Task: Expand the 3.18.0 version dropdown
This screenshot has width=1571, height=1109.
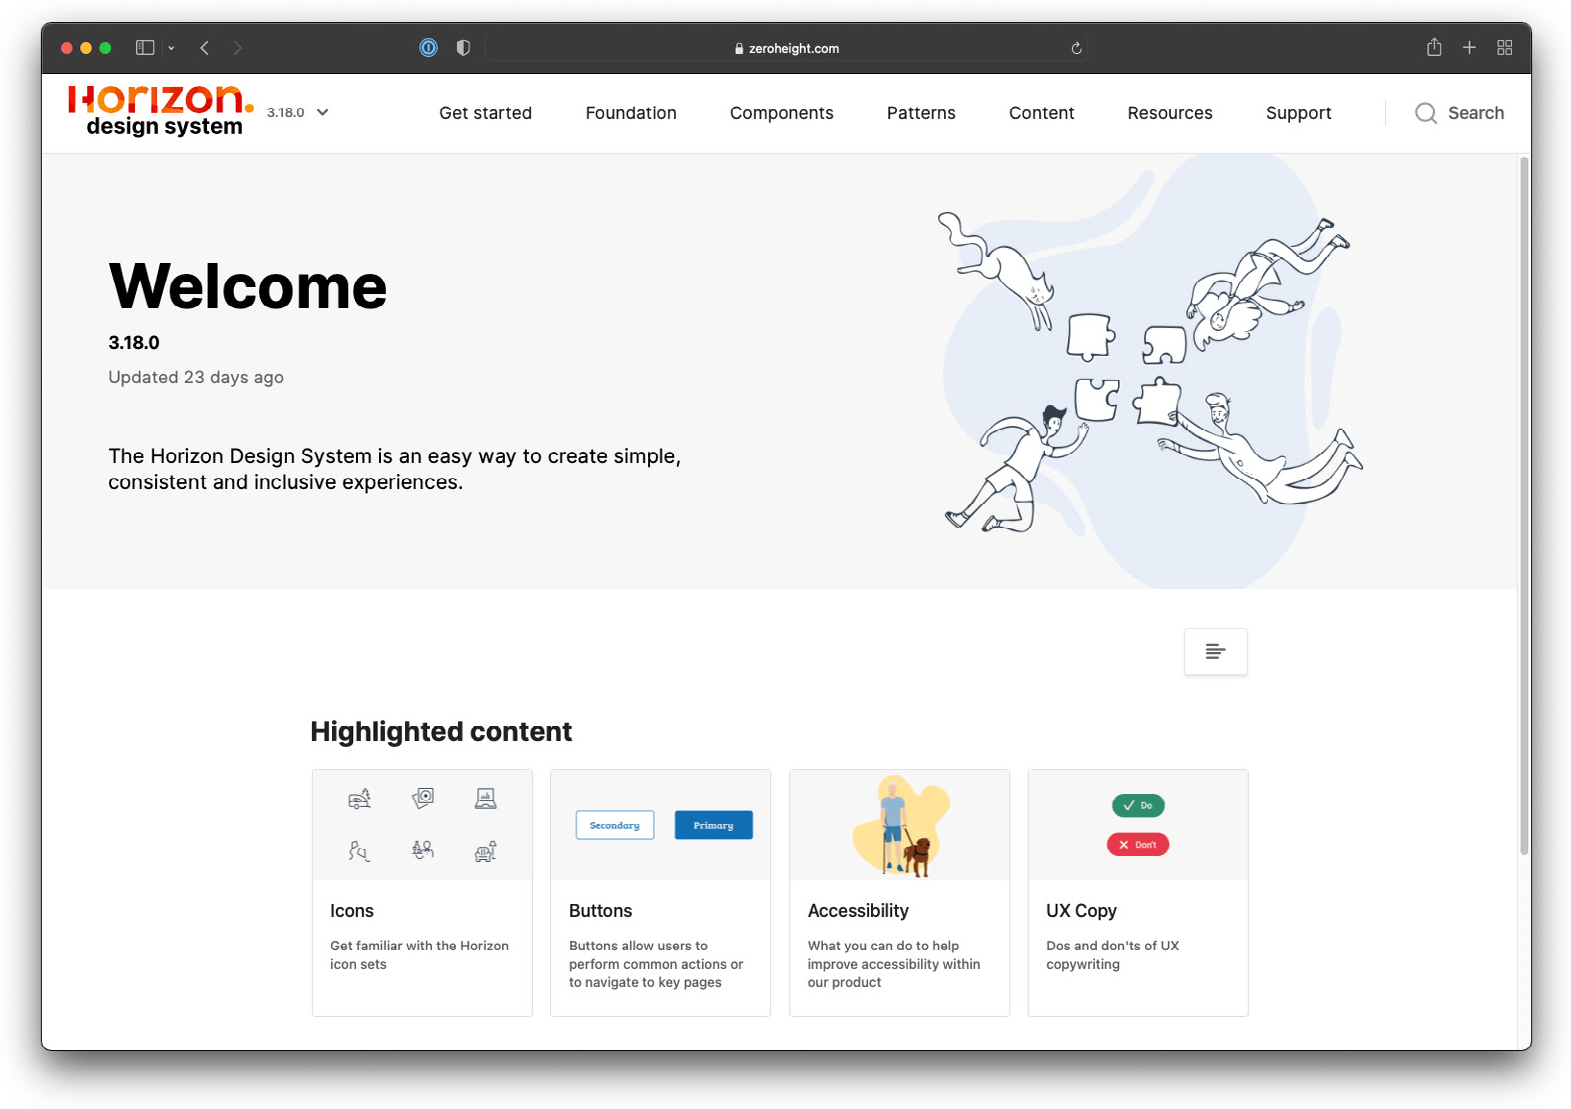Action: pyautogui.click(x=297, y=112)
